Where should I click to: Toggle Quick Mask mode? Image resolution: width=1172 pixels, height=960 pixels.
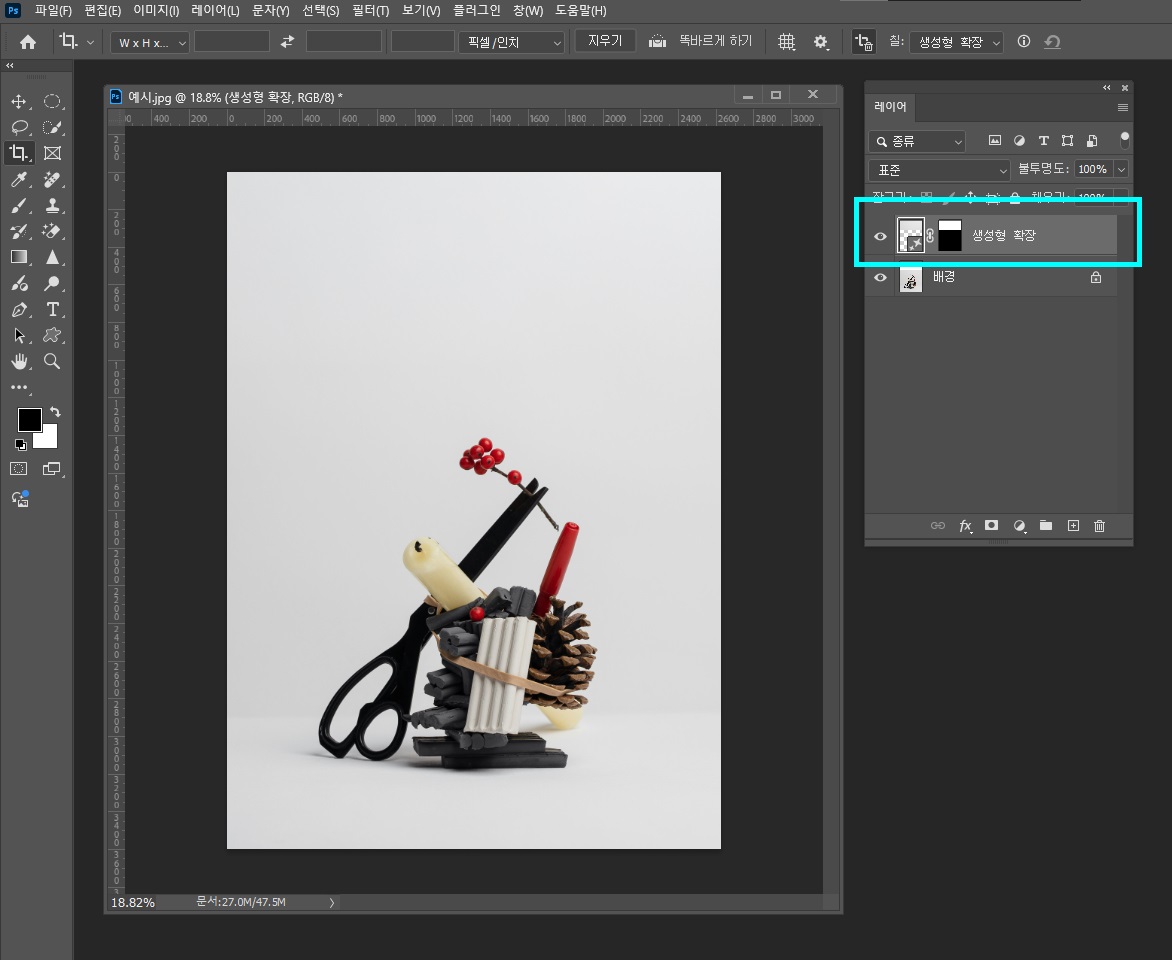click(19, 469)
